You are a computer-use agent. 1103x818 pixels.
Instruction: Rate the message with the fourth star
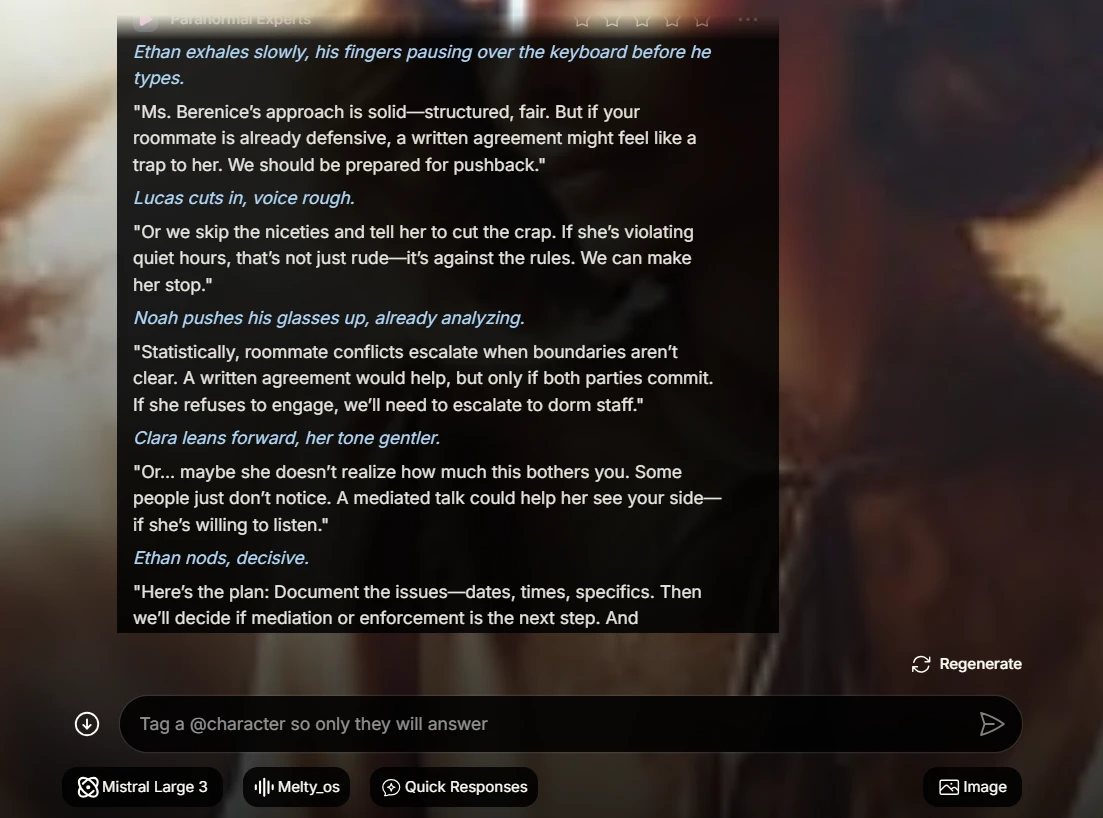click(x=672, y=20)
